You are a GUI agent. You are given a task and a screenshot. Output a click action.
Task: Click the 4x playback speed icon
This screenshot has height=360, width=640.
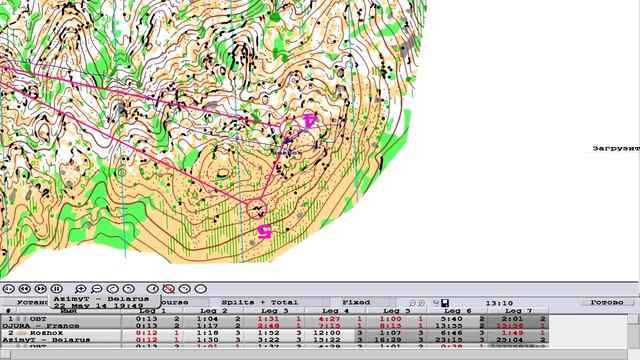[8, 289]
